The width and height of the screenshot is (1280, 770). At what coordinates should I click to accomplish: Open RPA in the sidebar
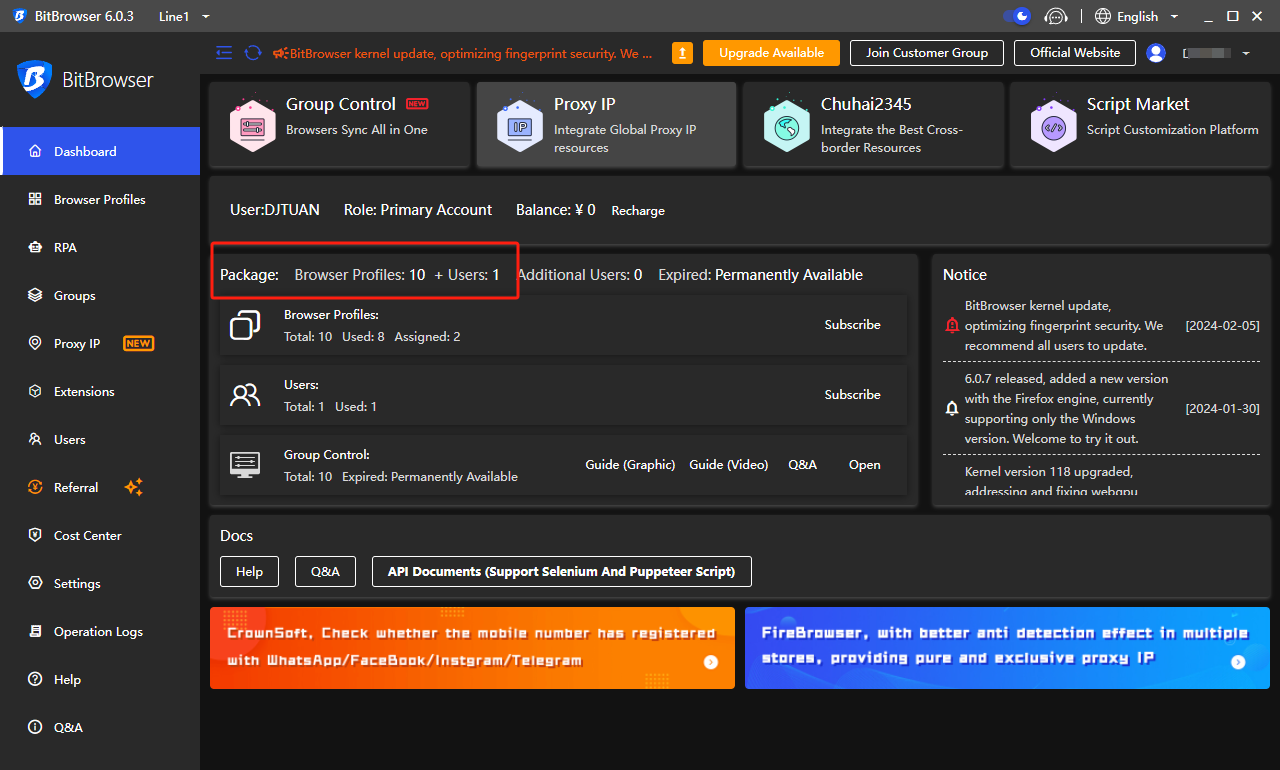pyautogui.click(x=100, y=247)
